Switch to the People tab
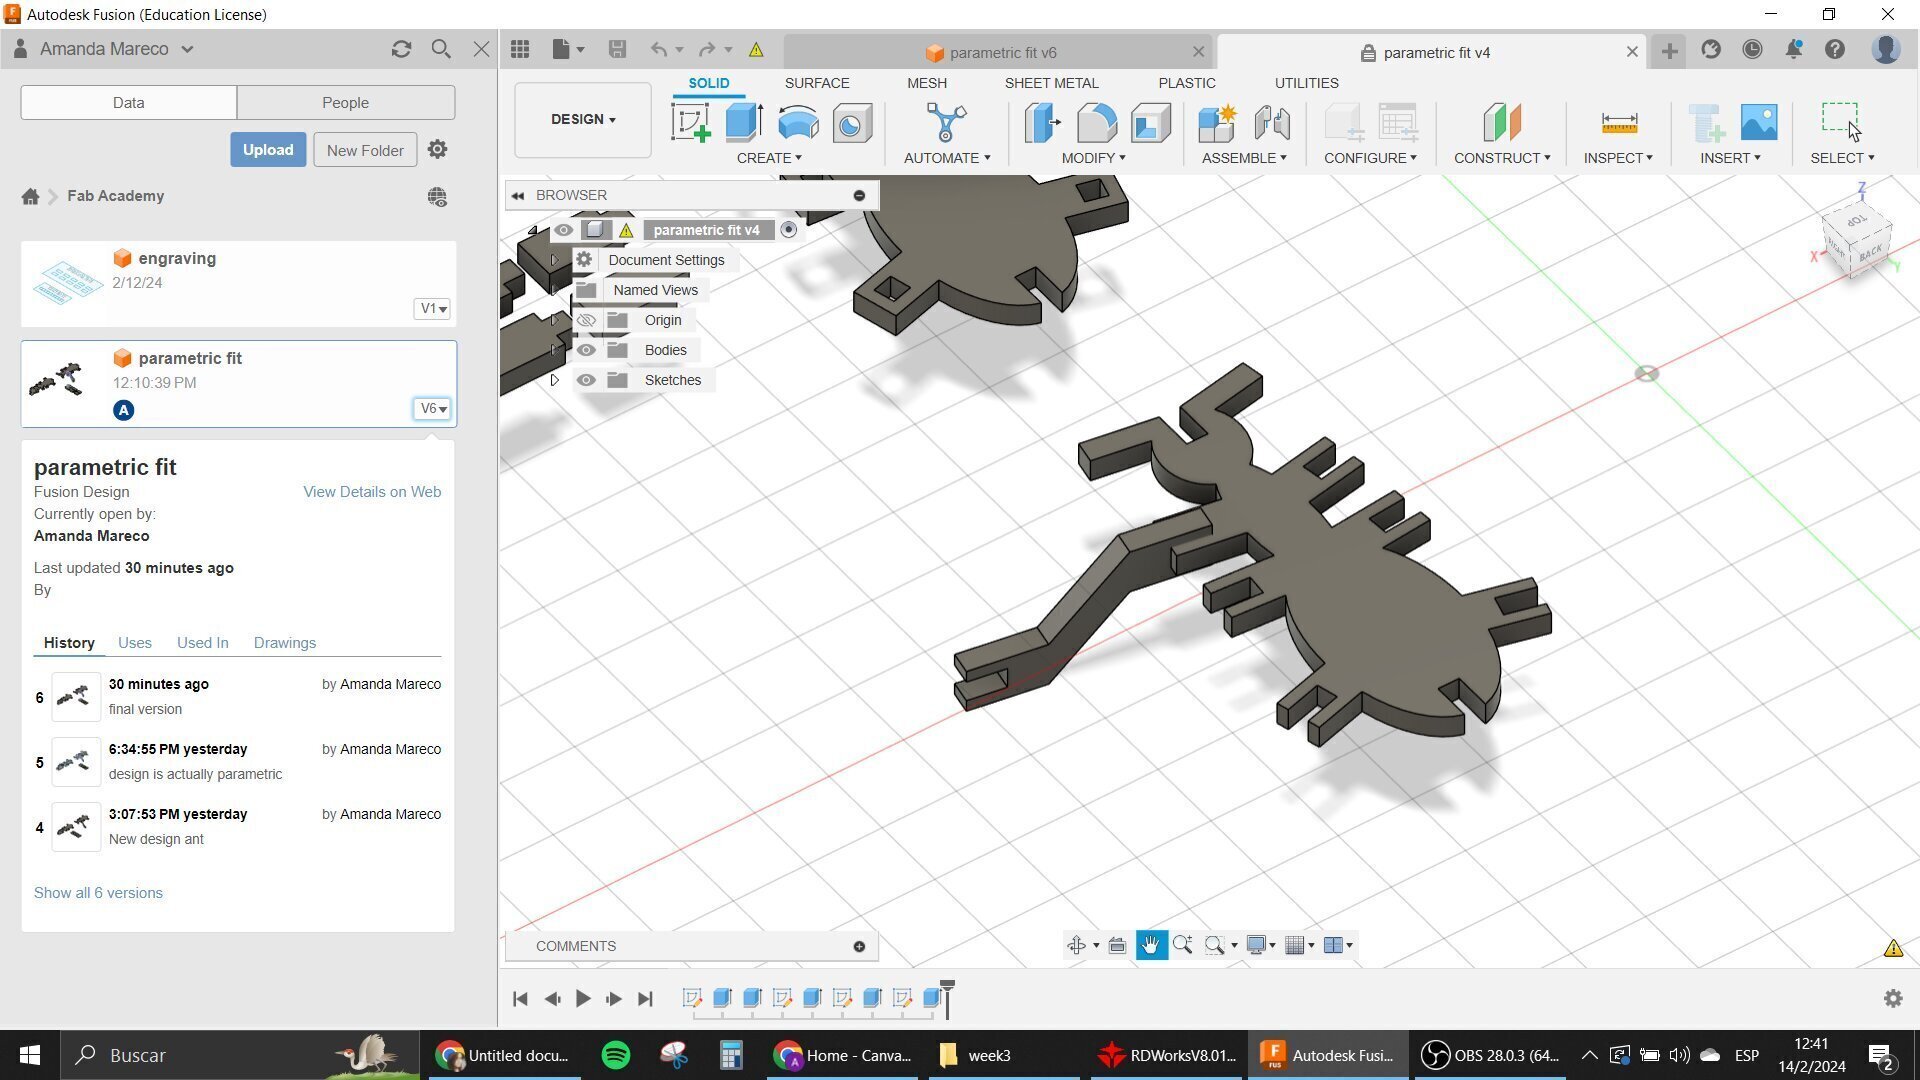Image resolution: width=1920 pixels, height=1080 pixels. point(345,102)
